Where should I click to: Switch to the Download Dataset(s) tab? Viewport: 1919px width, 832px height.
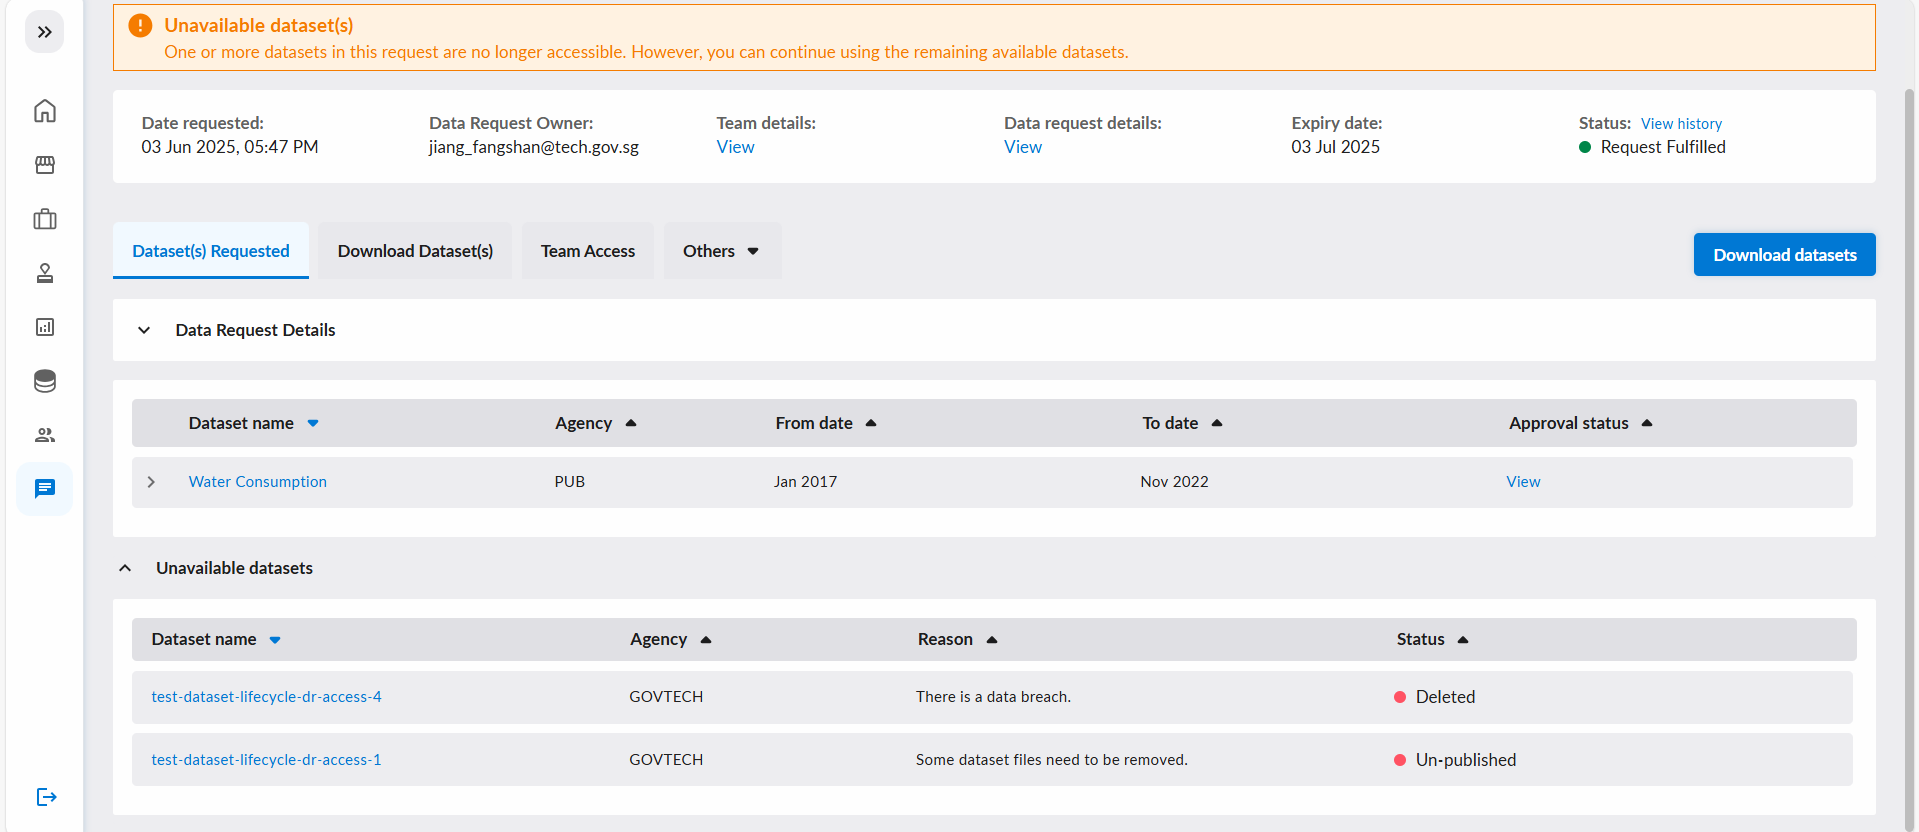click(x=415, y=251)
